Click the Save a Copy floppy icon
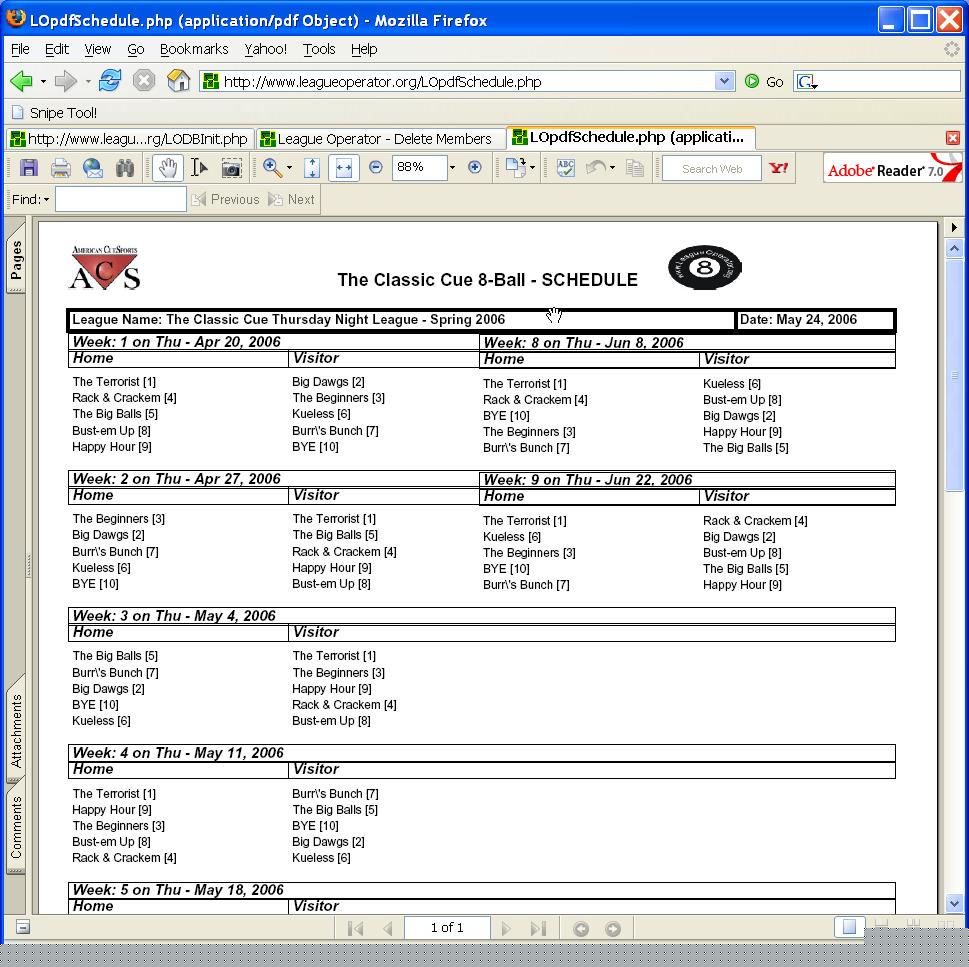This screenshot has height=967, width=969. pyautogui.click(x=28, y=168)
